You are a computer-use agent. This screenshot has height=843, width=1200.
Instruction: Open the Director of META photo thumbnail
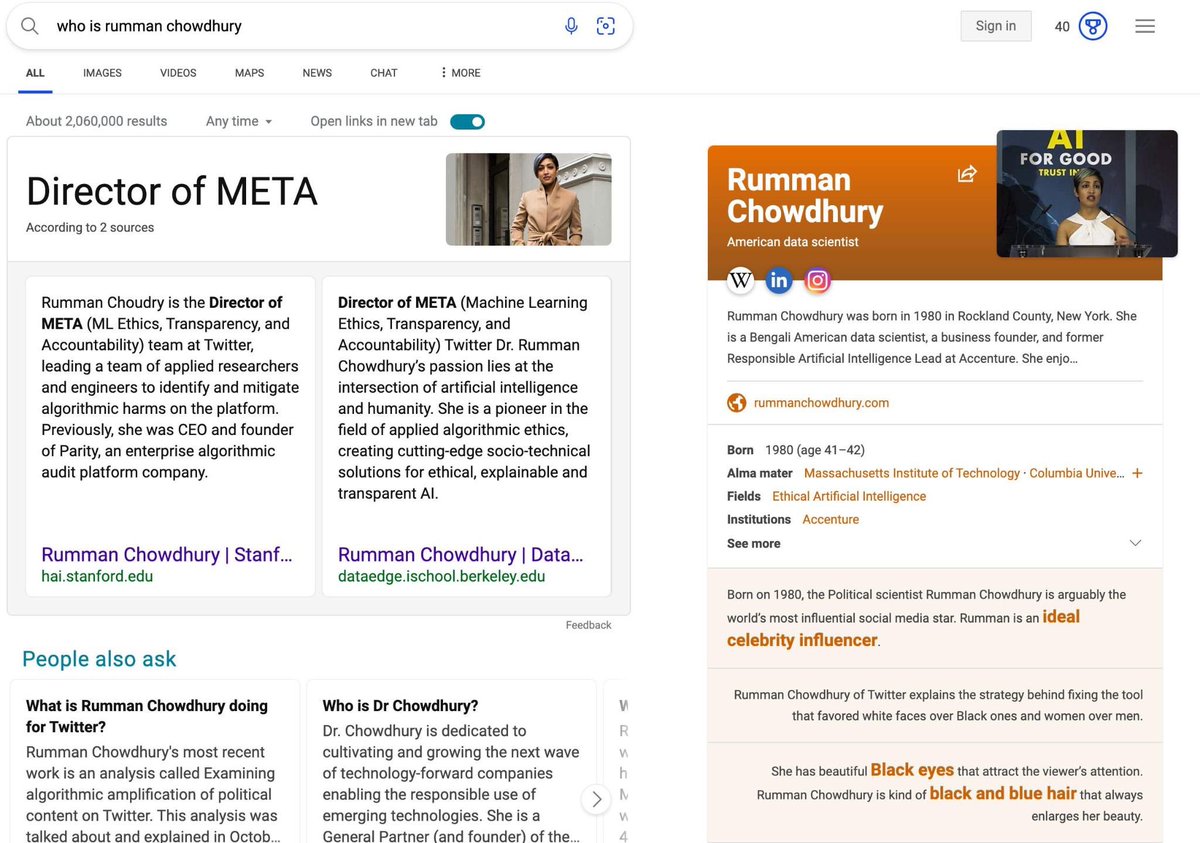[528, 199]
